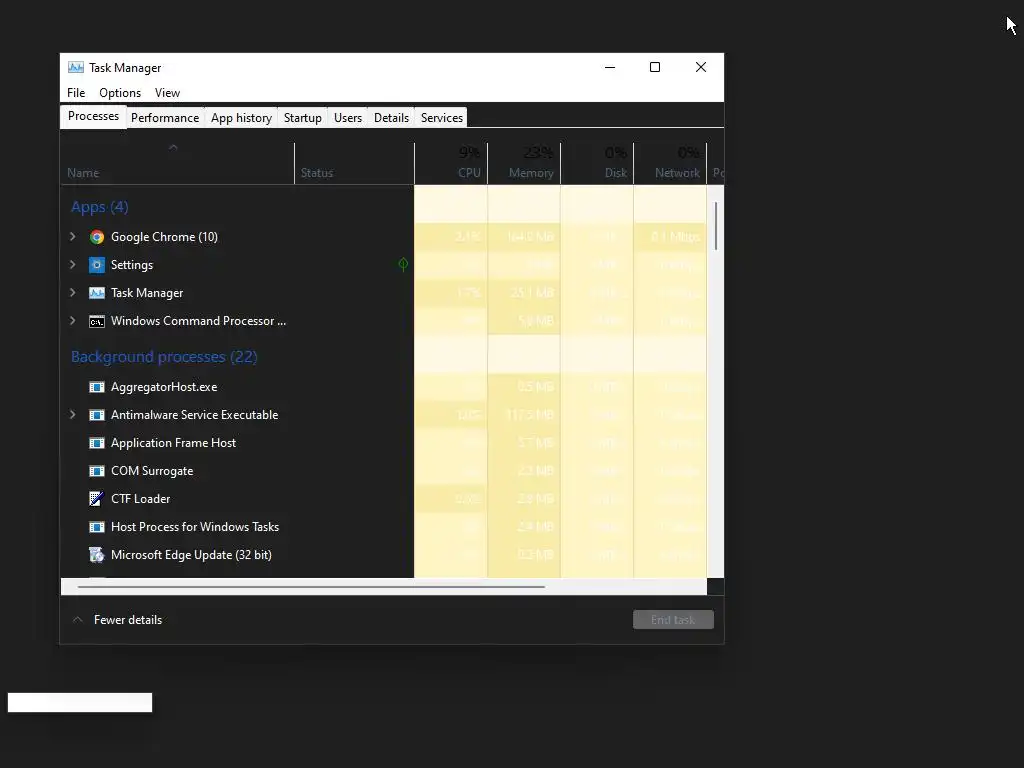Switch to the Services tab
This screenshot has width=1024, height=768.
tap(441, 118)
